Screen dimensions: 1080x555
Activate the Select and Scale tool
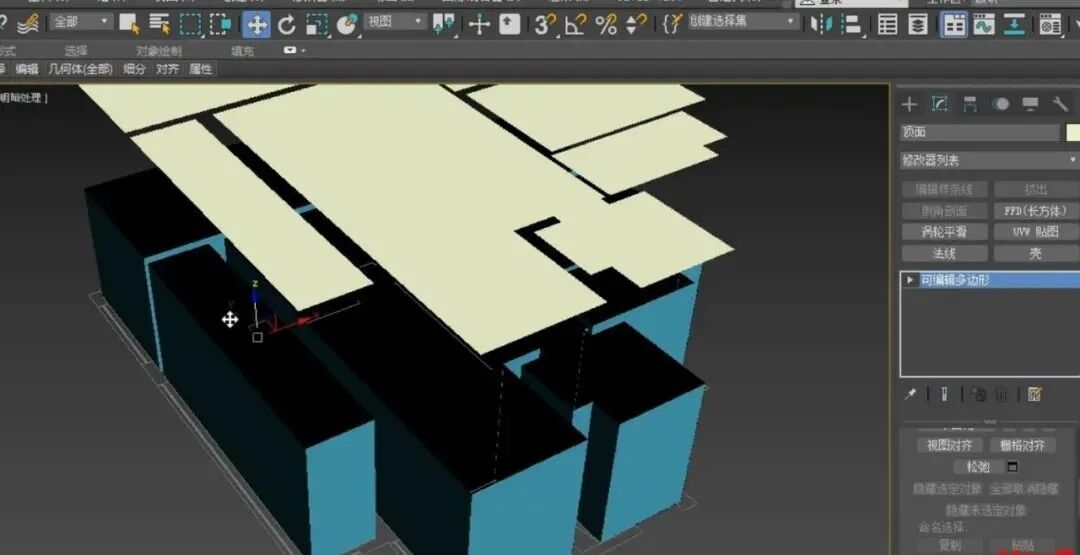316,25
